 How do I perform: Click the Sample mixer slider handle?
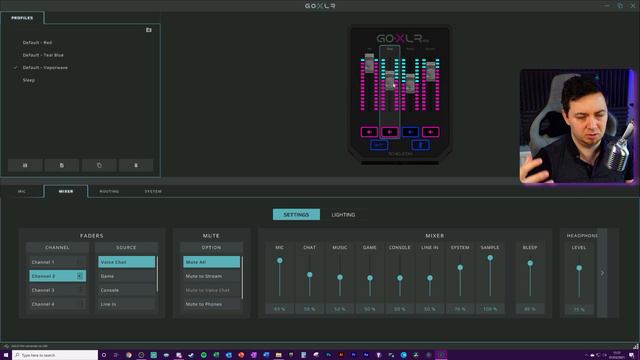click(490, 258)
